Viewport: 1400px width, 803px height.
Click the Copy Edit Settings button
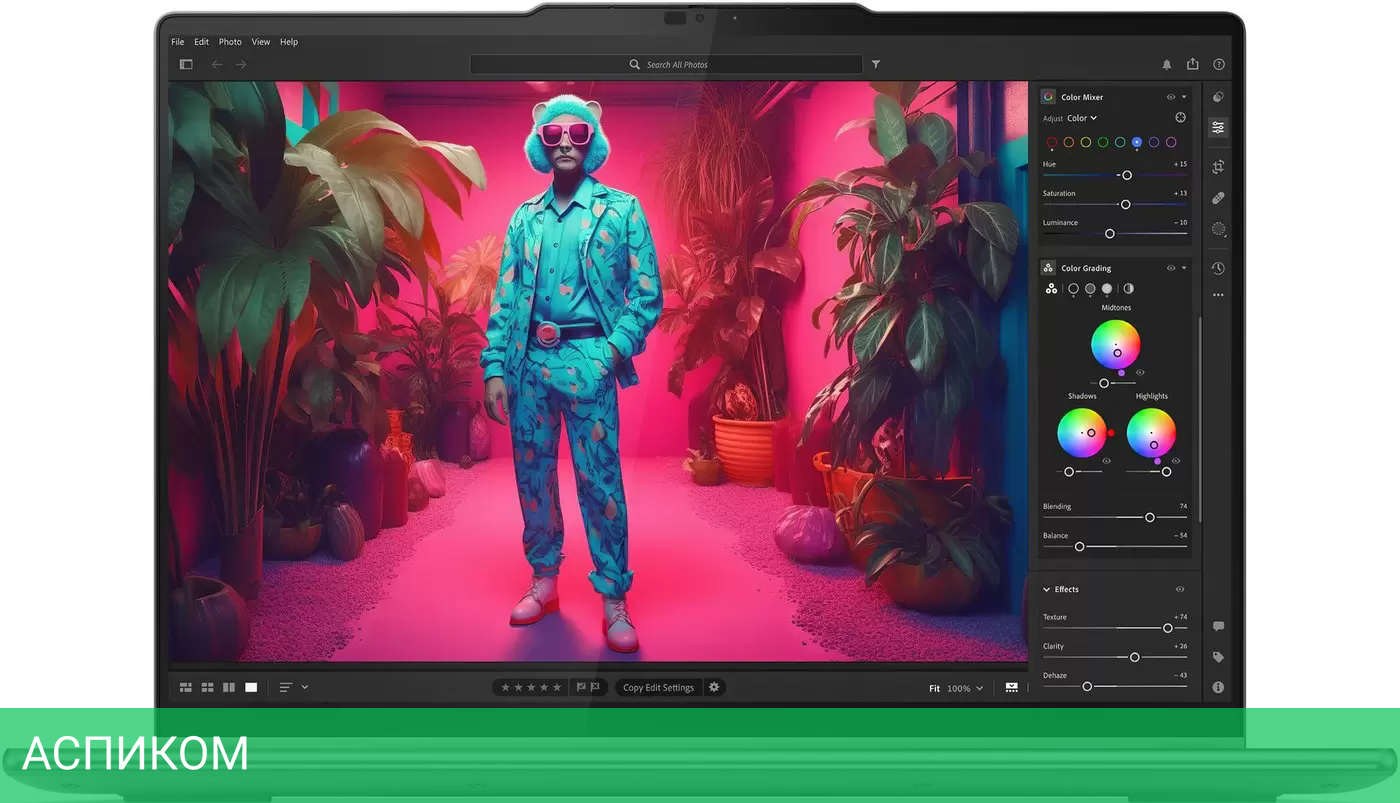(x=658, y=687)
